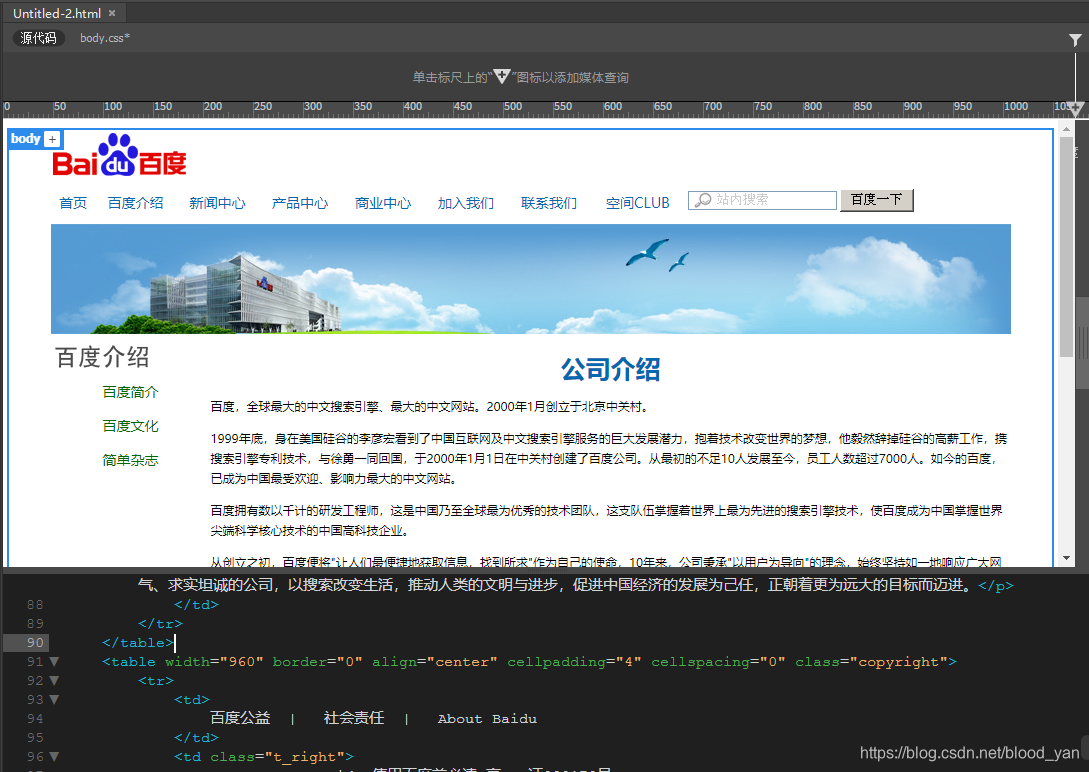Image resolution: width=1089 pixels, height=772 pixels.
Task: Collapse code fold arrow on line 96
Action: 53,757
